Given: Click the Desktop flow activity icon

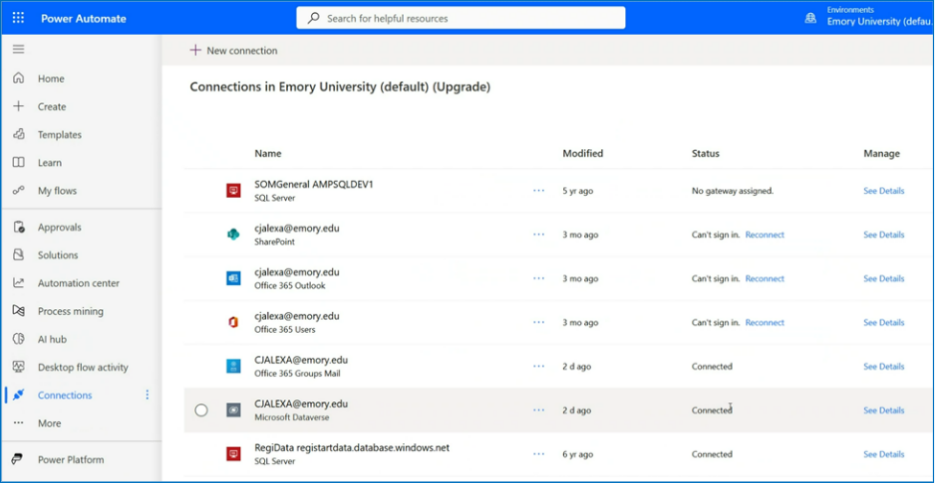Looking at the screenshot, I should tap(19, 367).
